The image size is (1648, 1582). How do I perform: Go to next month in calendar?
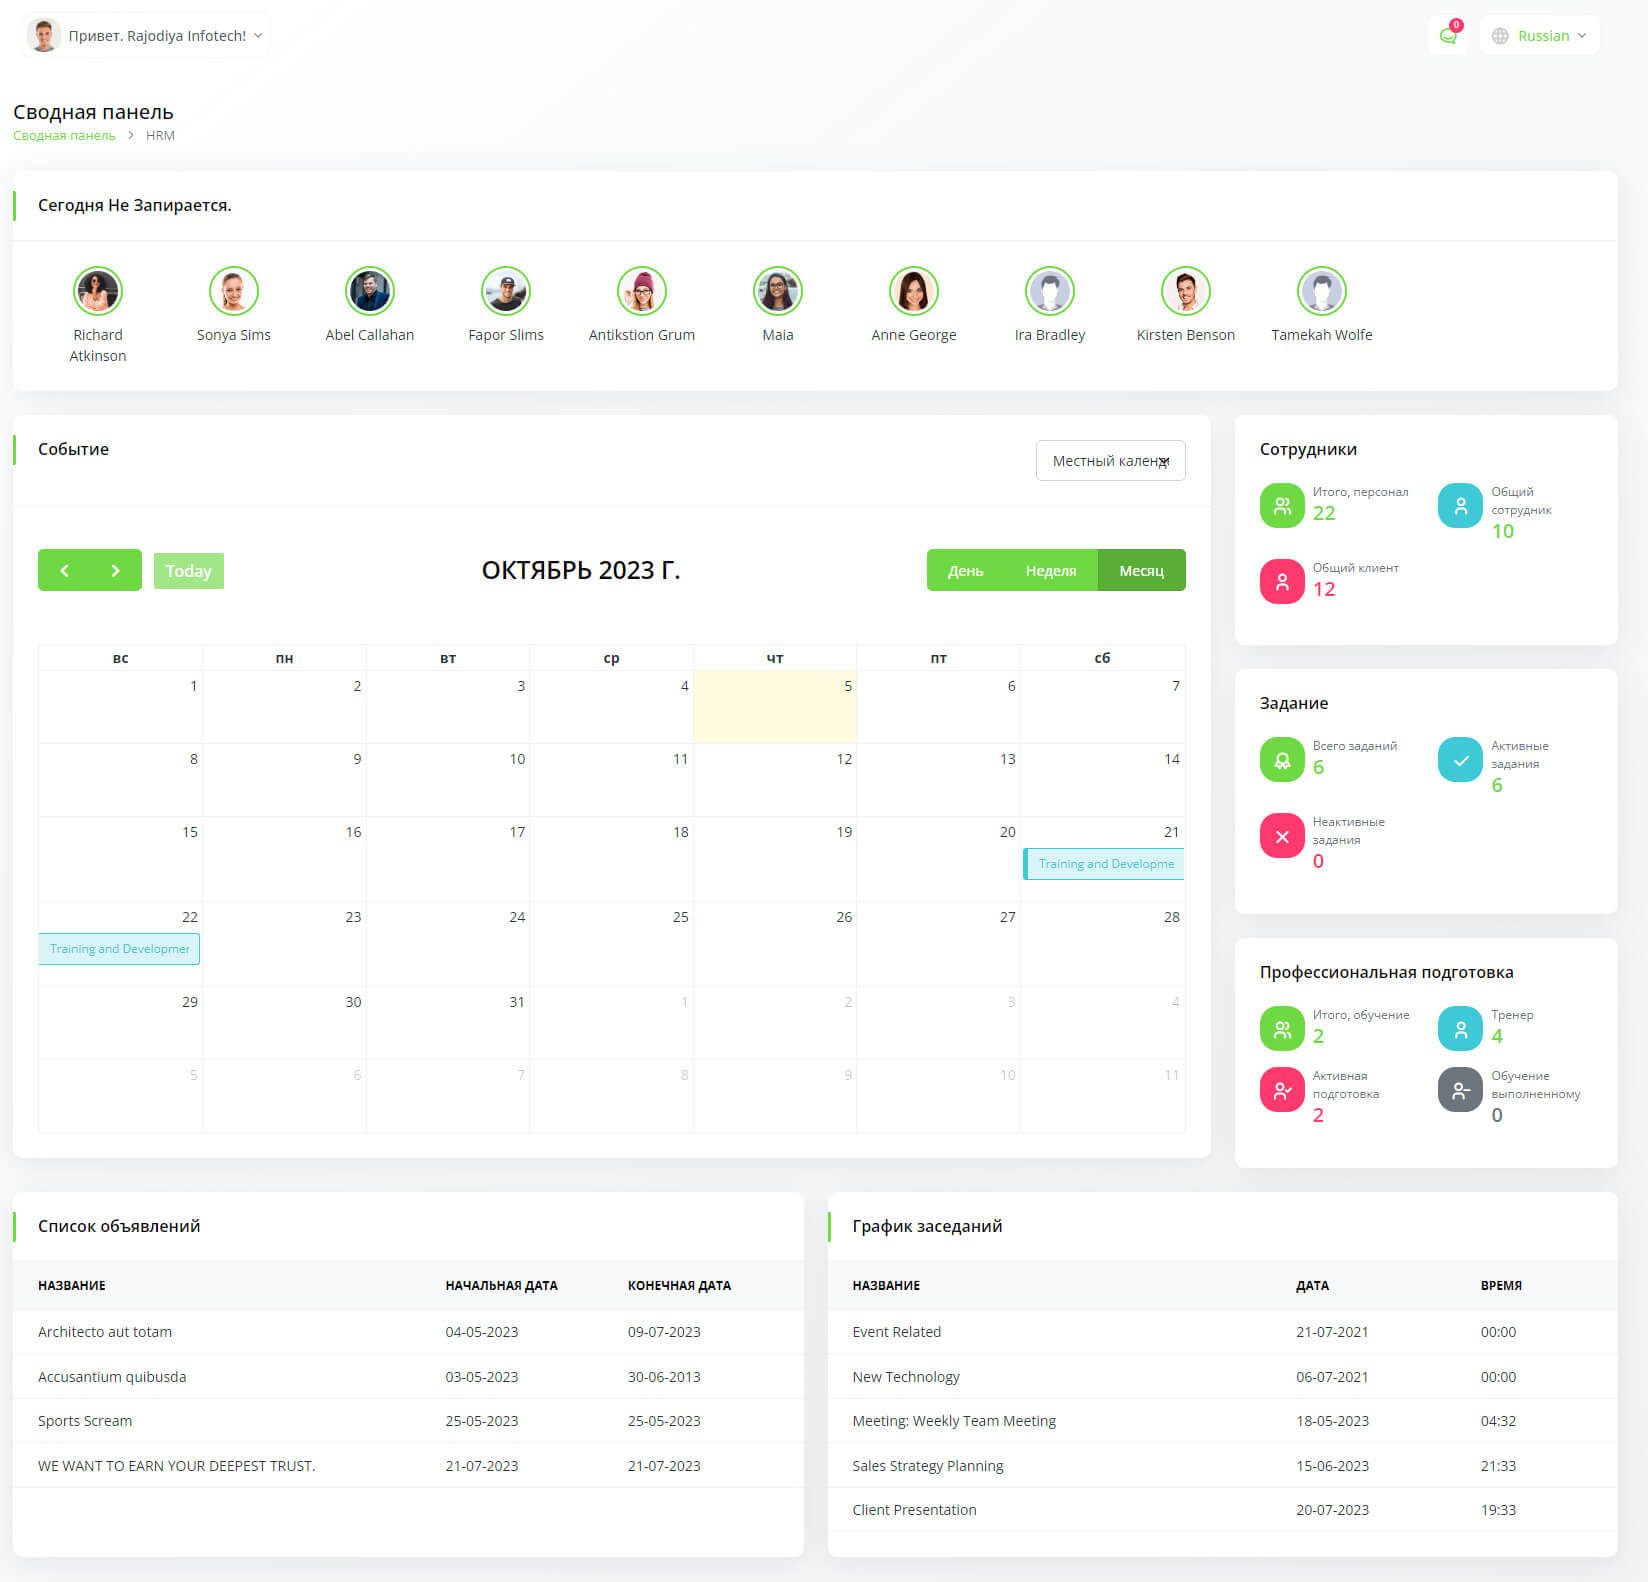pyautogui.click(x=115, y=570)
